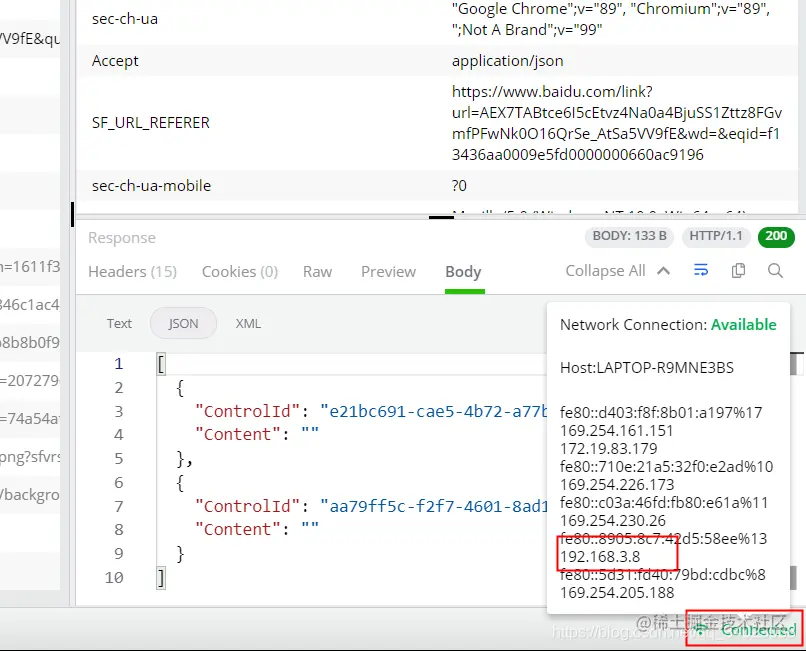
Task: Select IP address 169.254.161.151
Action: [x=616, y=430]
